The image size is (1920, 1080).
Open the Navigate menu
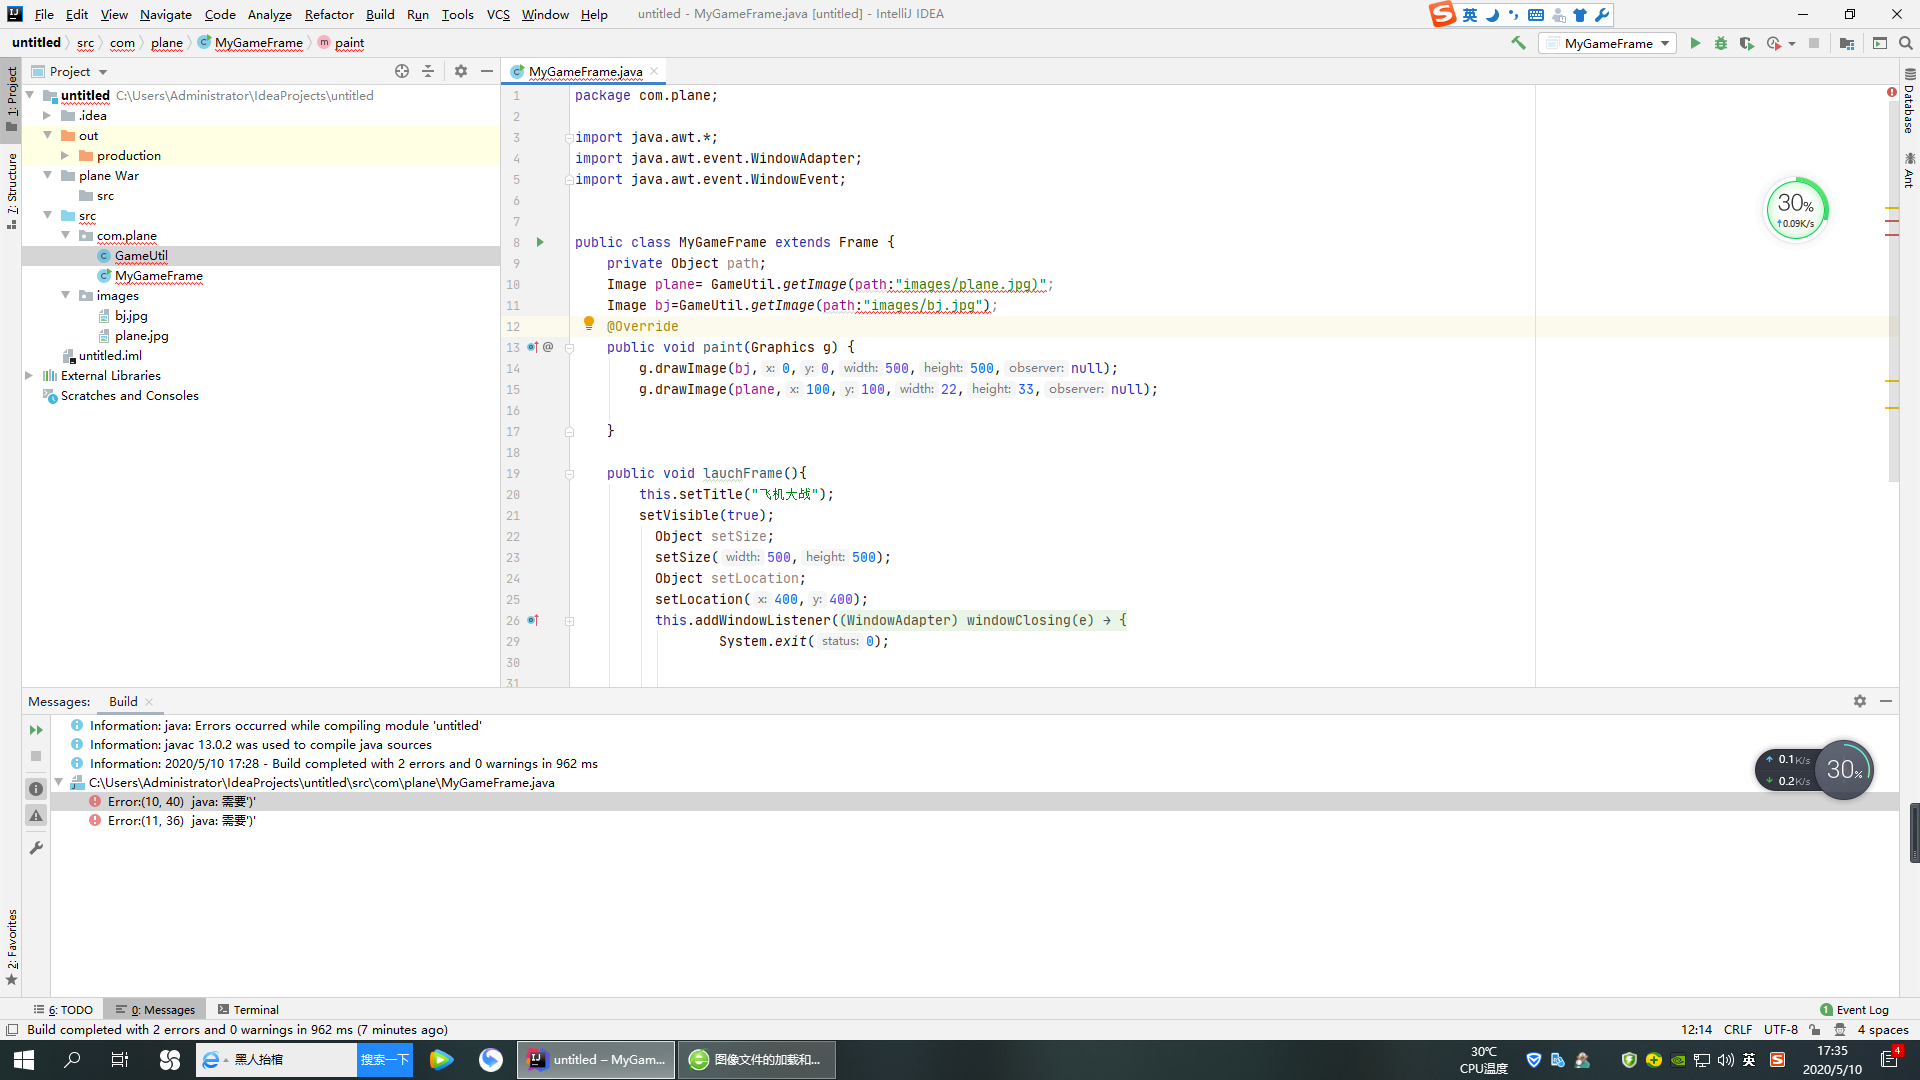(166, 14)
